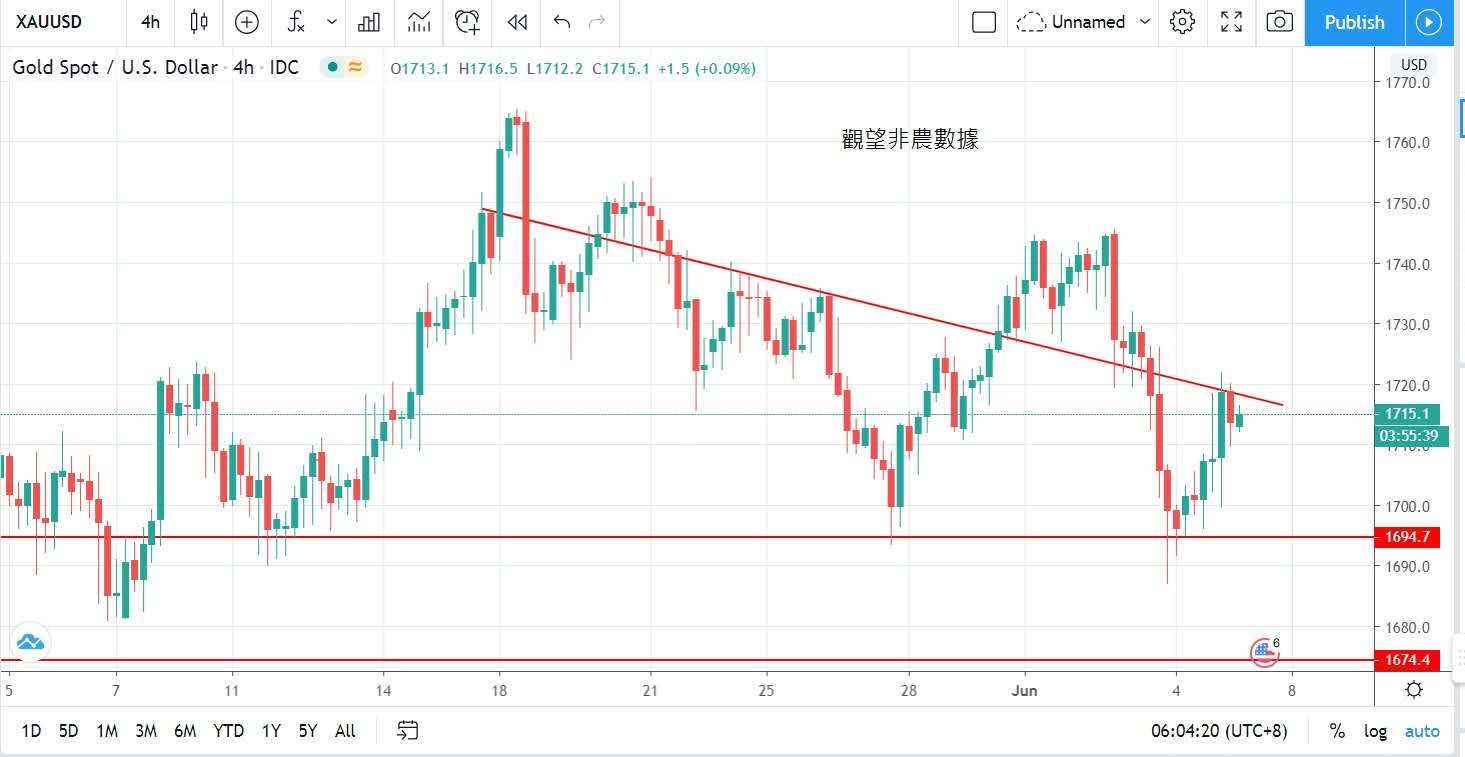Screen dimensions: 1465x757
Task: Toggle percent scale mode
Action: pos(1337,731)
